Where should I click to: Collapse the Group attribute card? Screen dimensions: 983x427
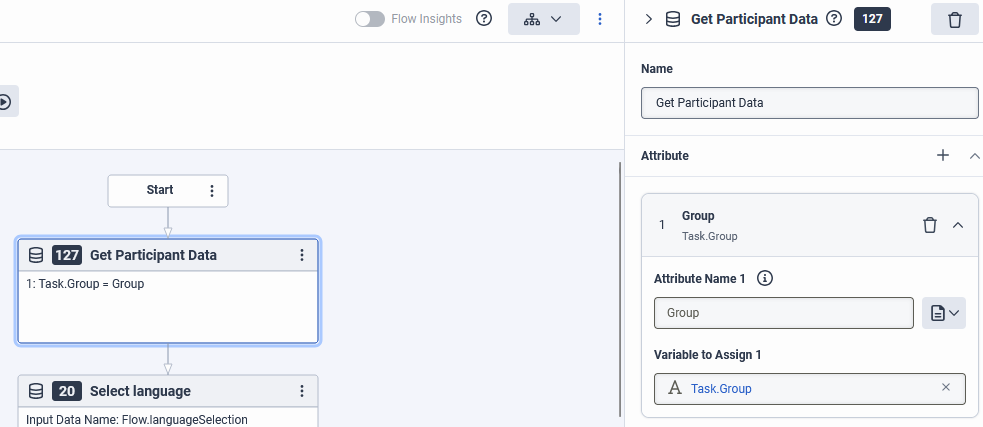(x=958, y=225)
